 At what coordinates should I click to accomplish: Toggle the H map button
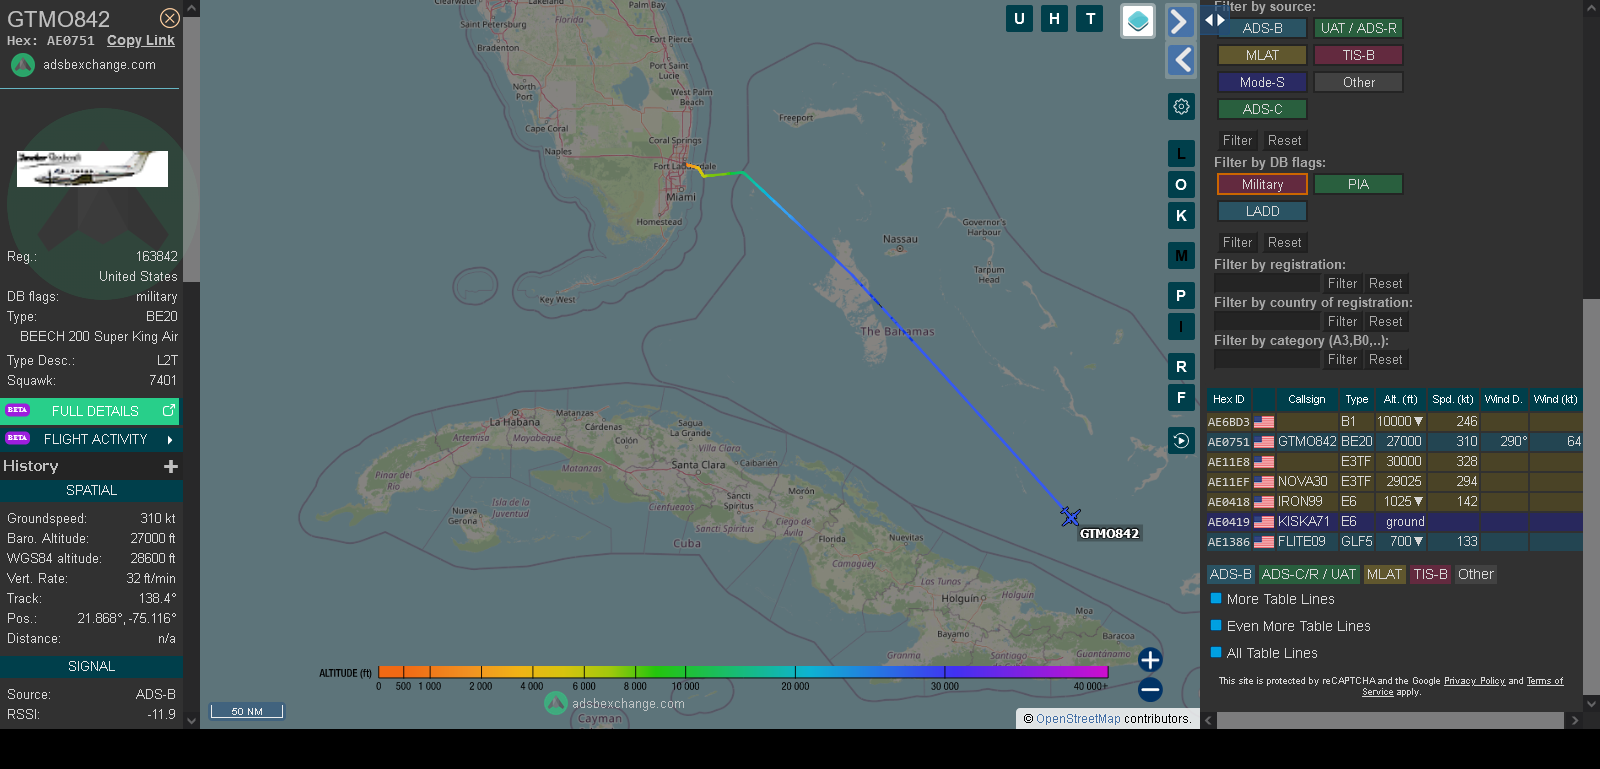coord(1054,18)
